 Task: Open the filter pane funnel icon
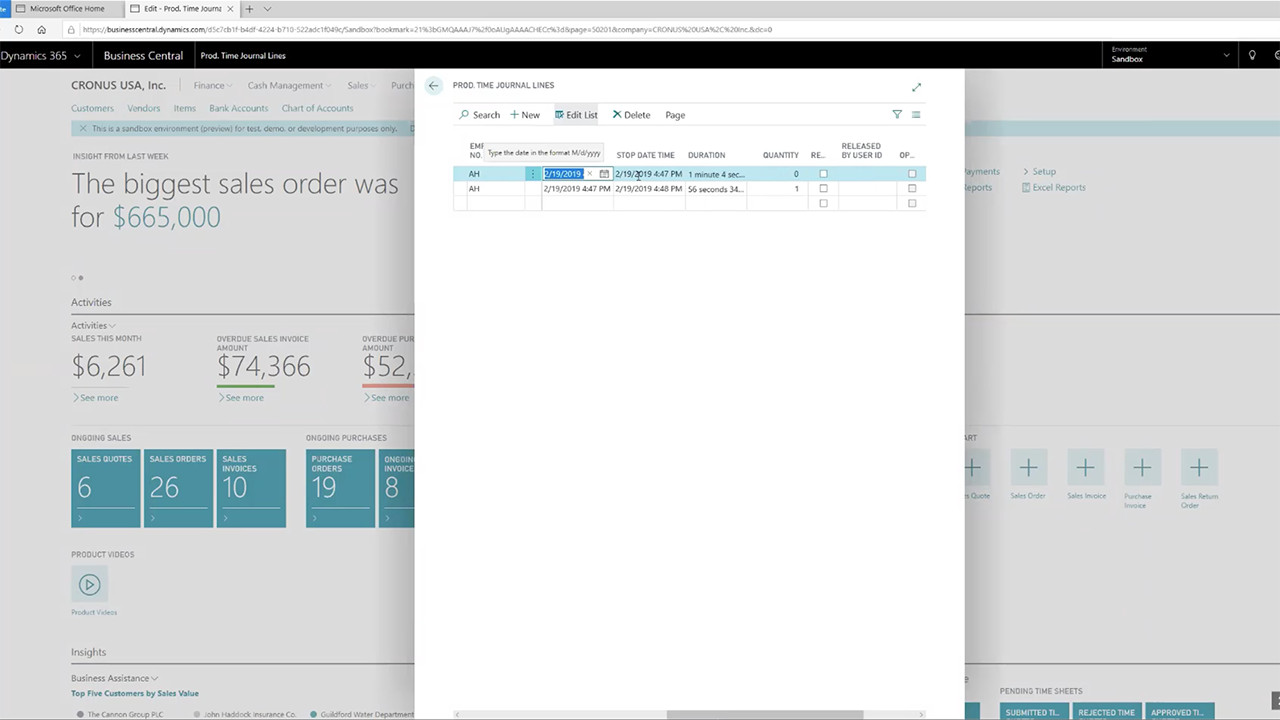(x=897, y=115)
